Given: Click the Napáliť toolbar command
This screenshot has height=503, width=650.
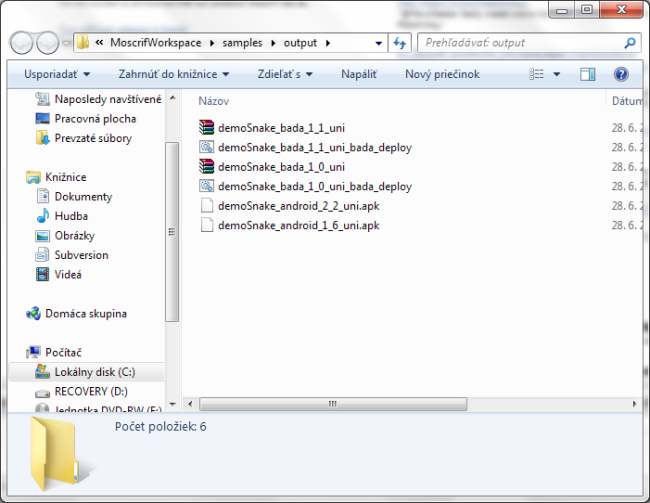Looking at the screenshot, I should [x=359, y=74].
